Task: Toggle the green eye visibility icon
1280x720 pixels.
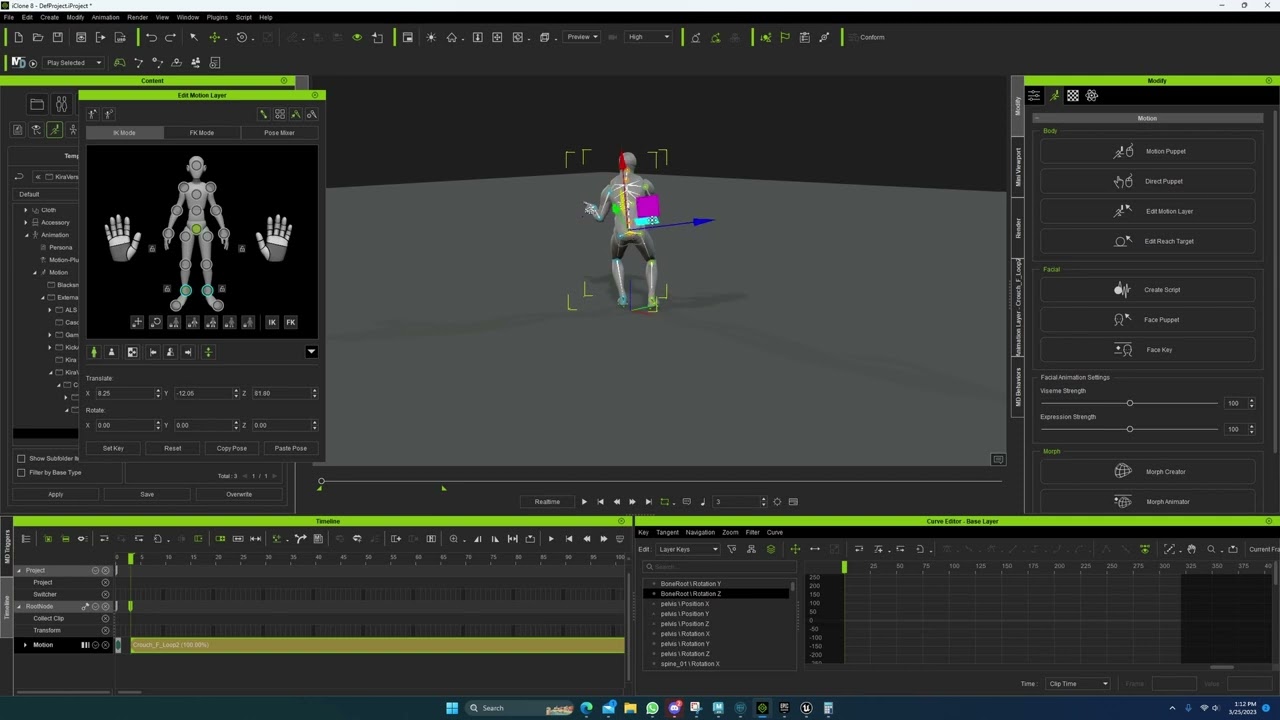Action: pyautogui.click(x=357, y=37)
